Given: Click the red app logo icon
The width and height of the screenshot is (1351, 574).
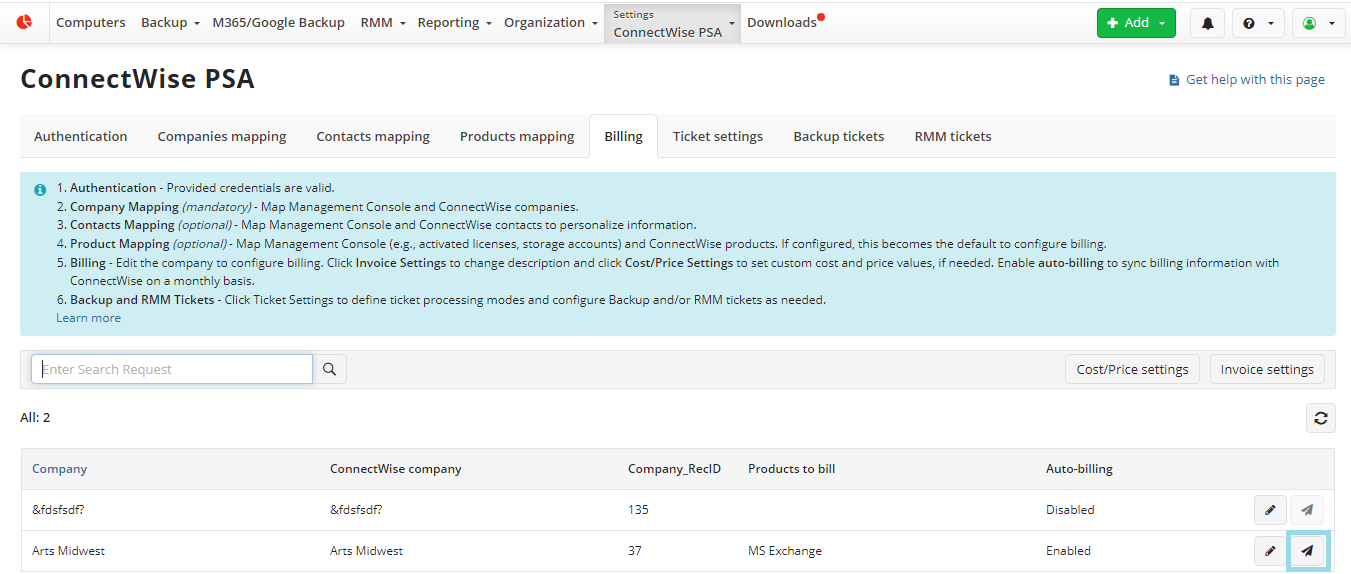Looking at the screenshot, I should tap(24, 22).
